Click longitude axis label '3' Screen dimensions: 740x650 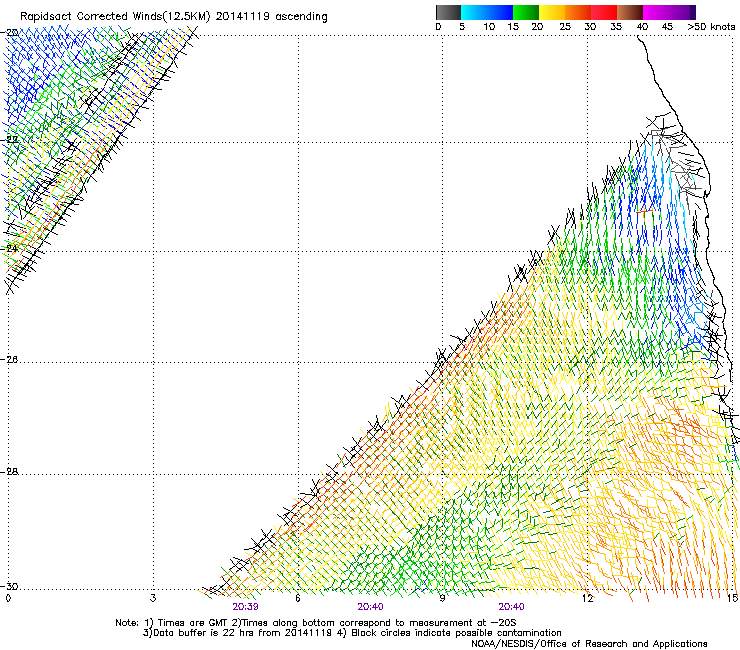pos(153,598)
